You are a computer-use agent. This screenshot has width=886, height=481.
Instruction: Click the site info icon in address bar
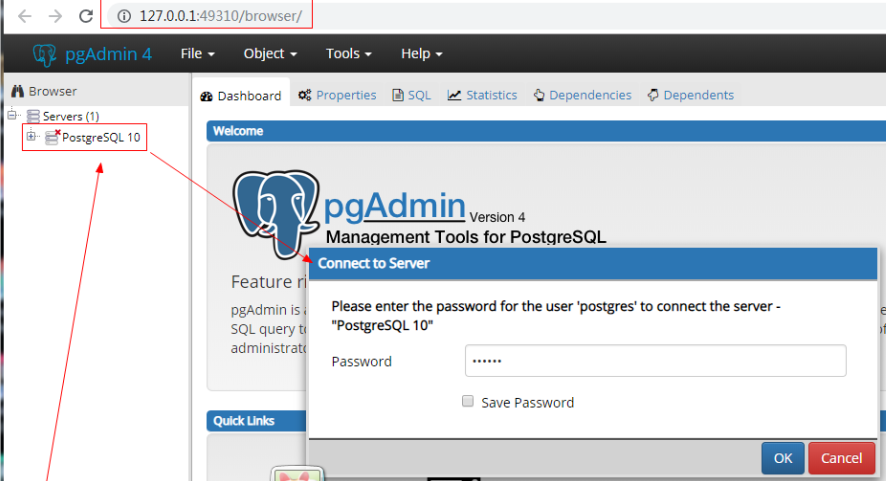(x=124, y=16)
